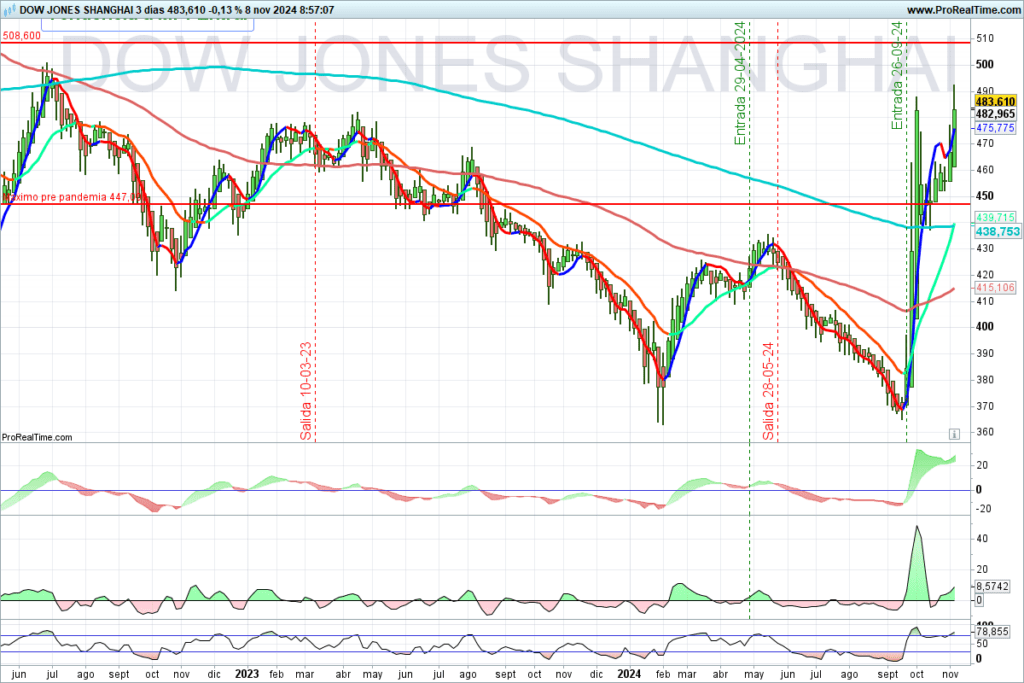The image size is (1024, 683).
Task: Click the -20 label on the first indicator axis
Action: (x=983, y=509)
